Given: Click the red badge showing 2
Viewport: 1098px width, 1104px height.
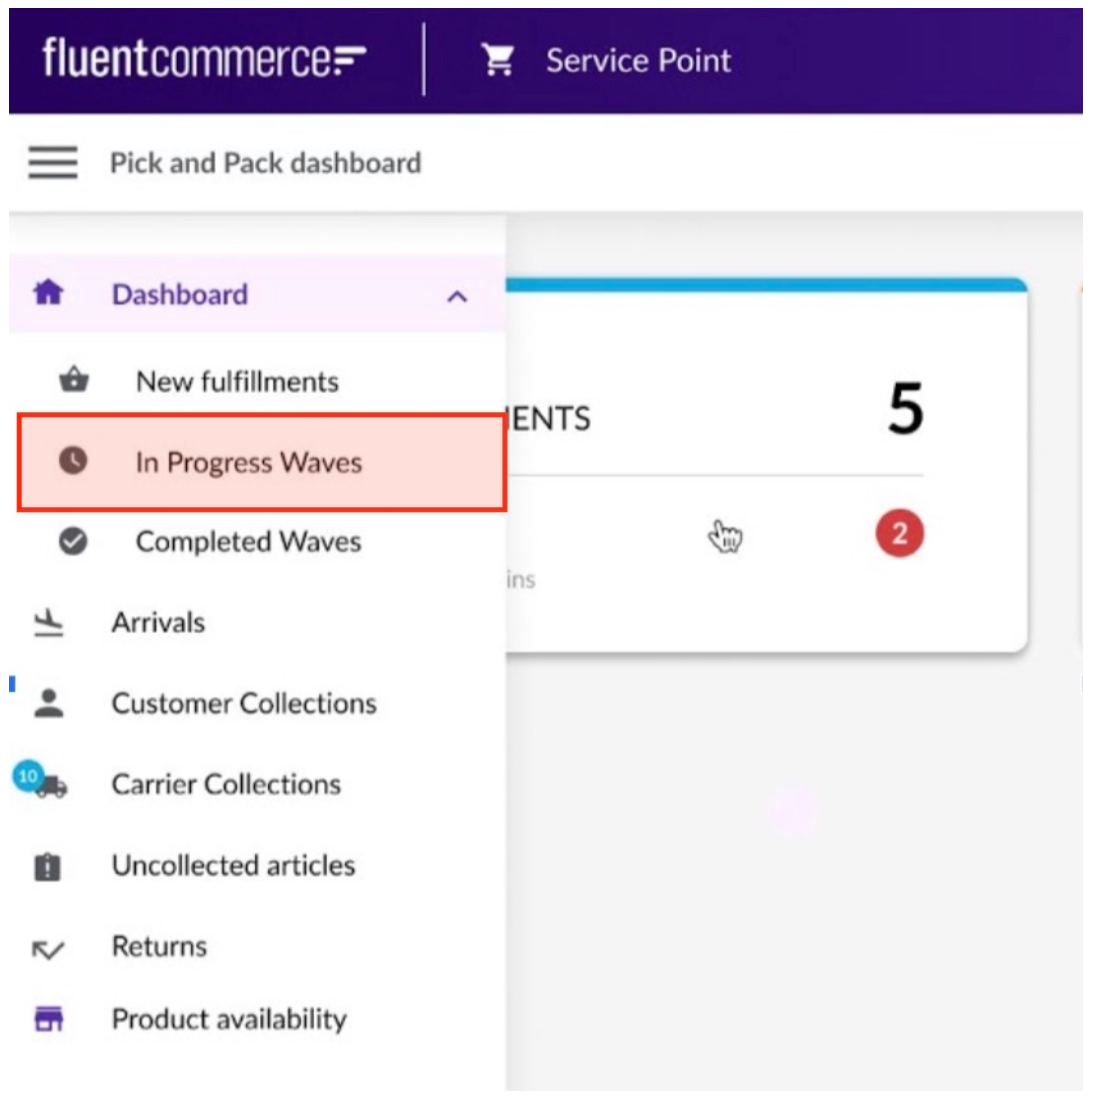Looking at the screenshot, I should pyautogui.click(x=899, y=533).
